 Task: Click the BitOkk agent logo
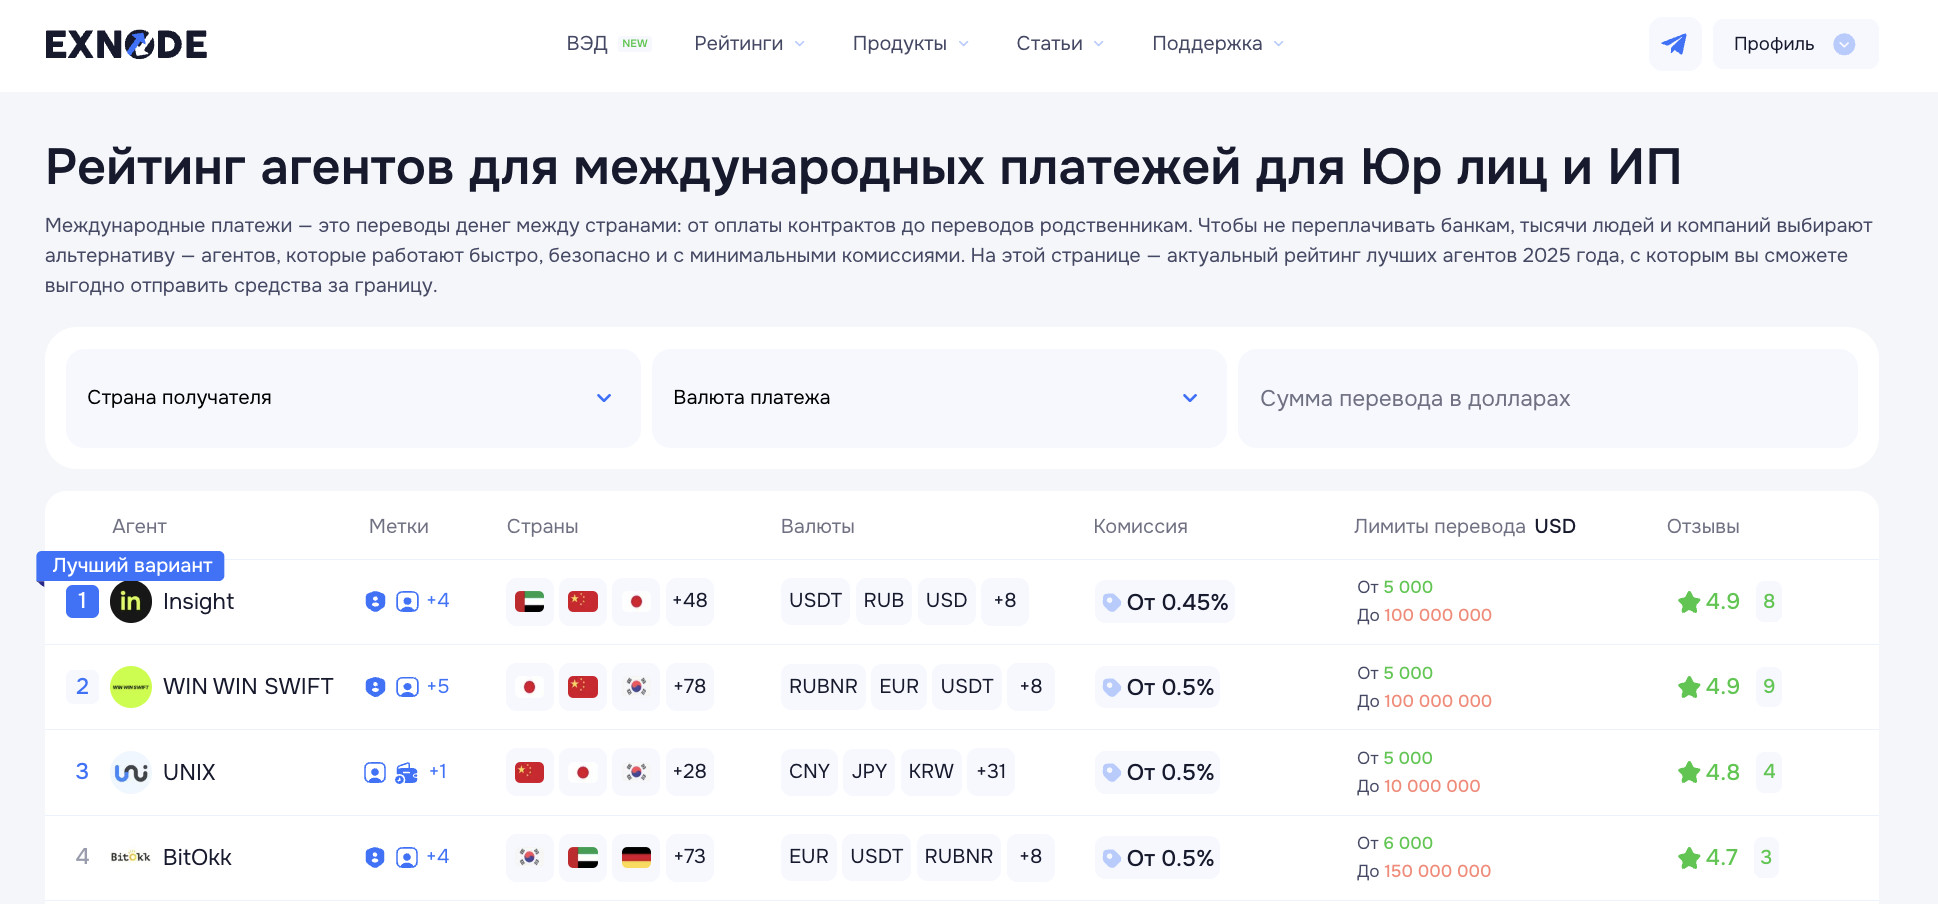tap(131, 857)
